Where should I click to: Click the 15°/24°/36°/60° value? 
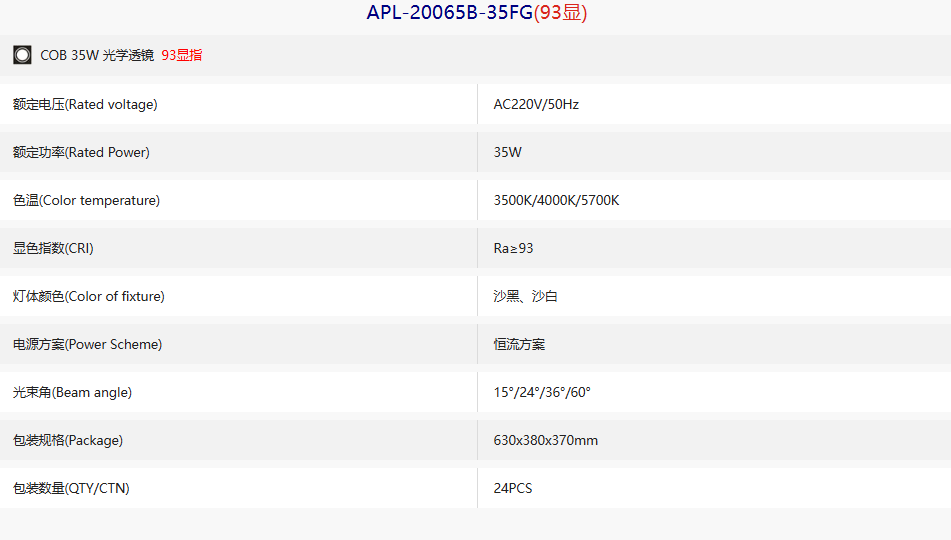[542, 392]
